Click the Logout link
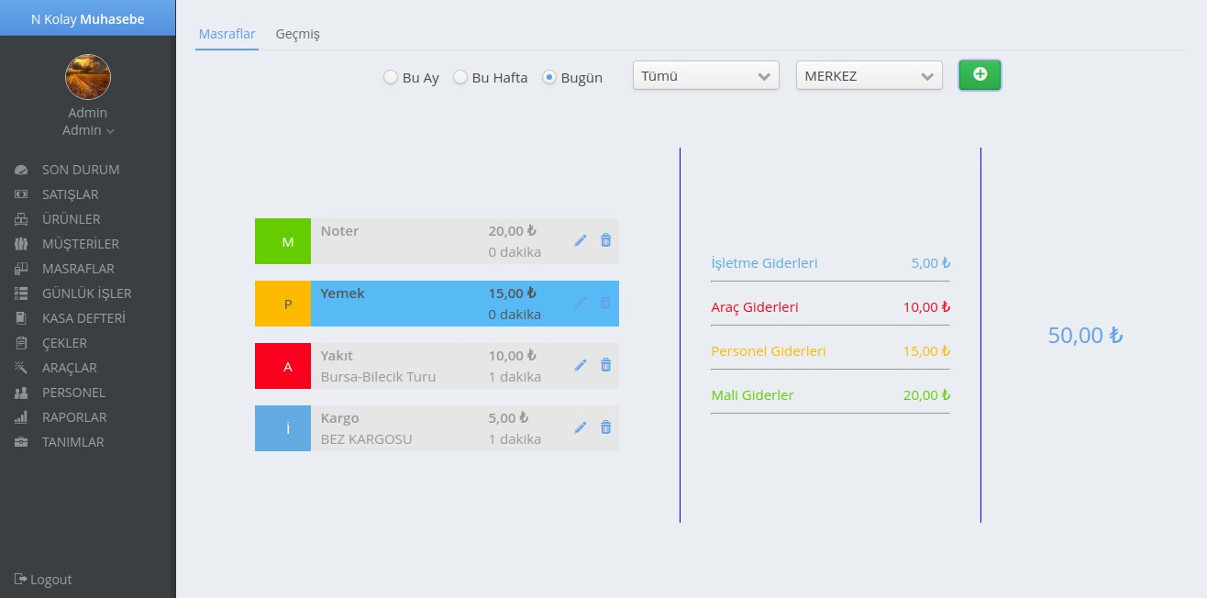This screenshot has width=1207, height=598. coord(43,579)
